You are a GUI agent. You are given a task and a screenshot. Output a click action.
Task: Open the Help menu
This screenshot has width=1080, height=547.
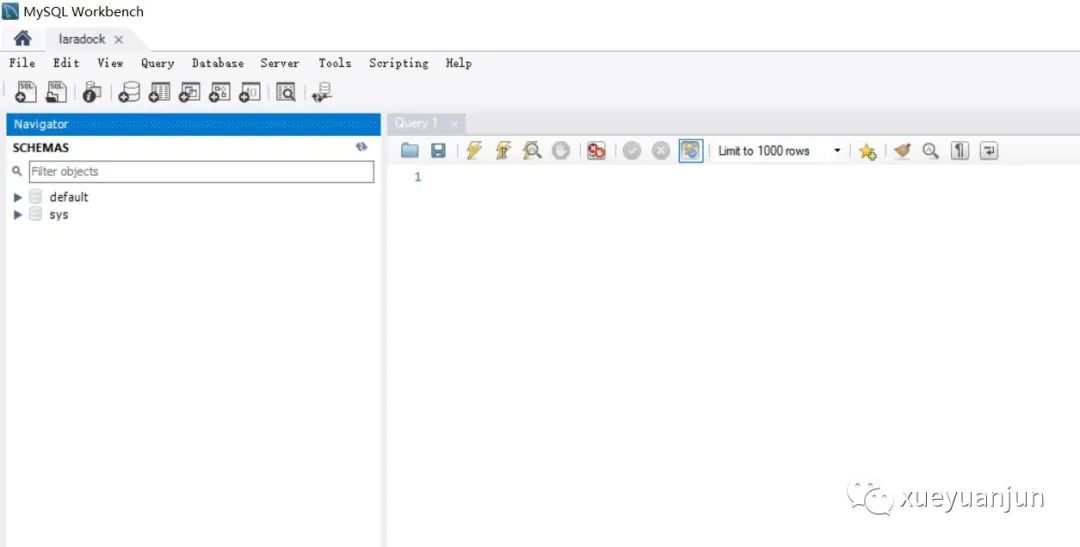[459, 63]
